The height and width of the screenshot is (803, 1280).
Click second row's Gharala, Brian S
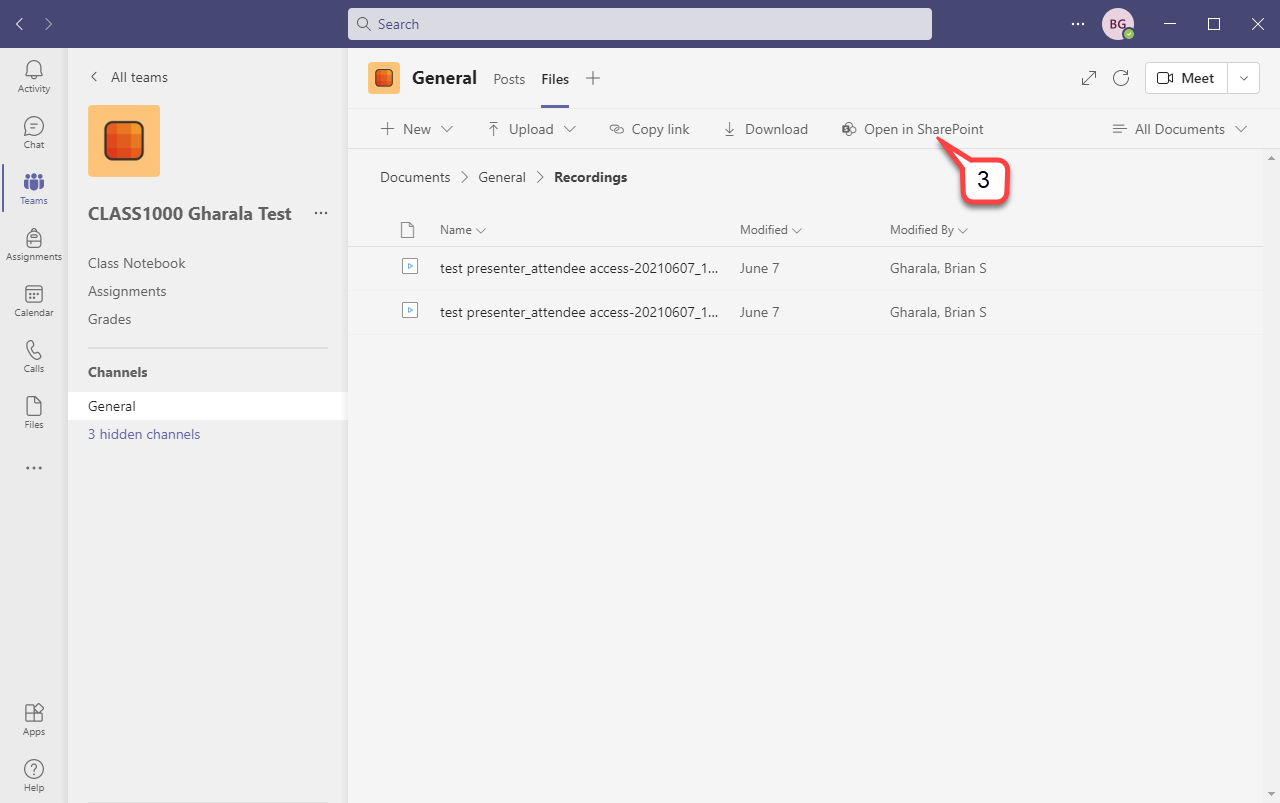938,312
